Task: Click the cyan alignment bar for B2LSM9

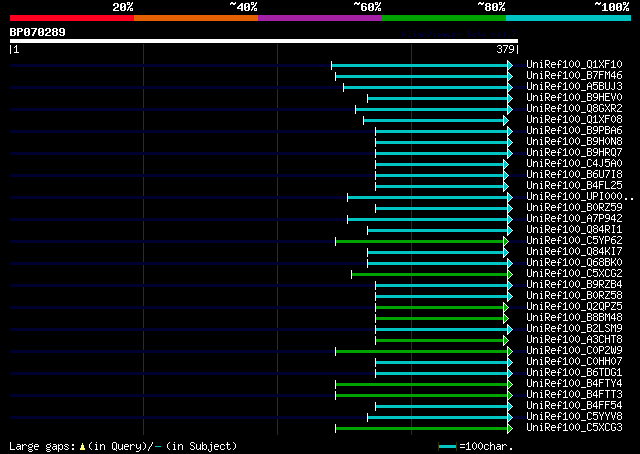Action: pos(442,330)
